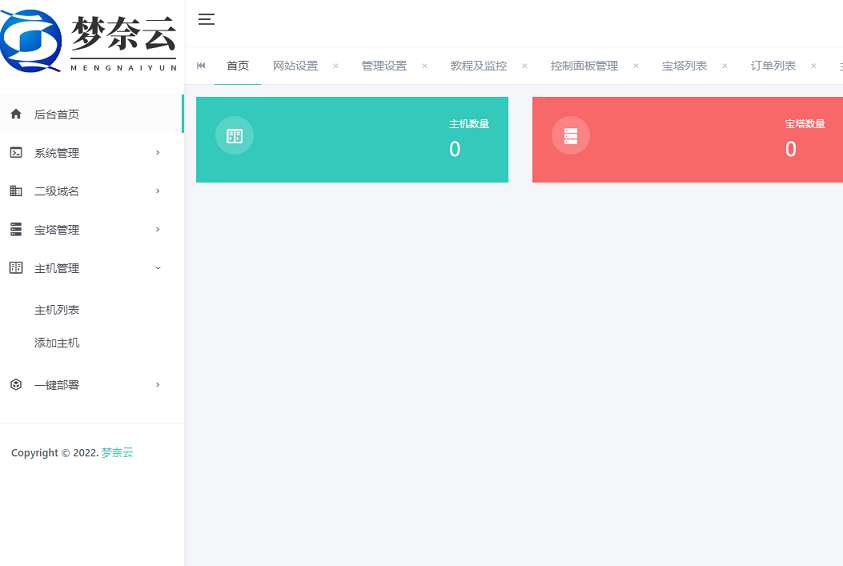Click the tab bar scroll-to-first arrow icon
The image size is (843, 566).
pyautogui.click(x=201, y=66)
